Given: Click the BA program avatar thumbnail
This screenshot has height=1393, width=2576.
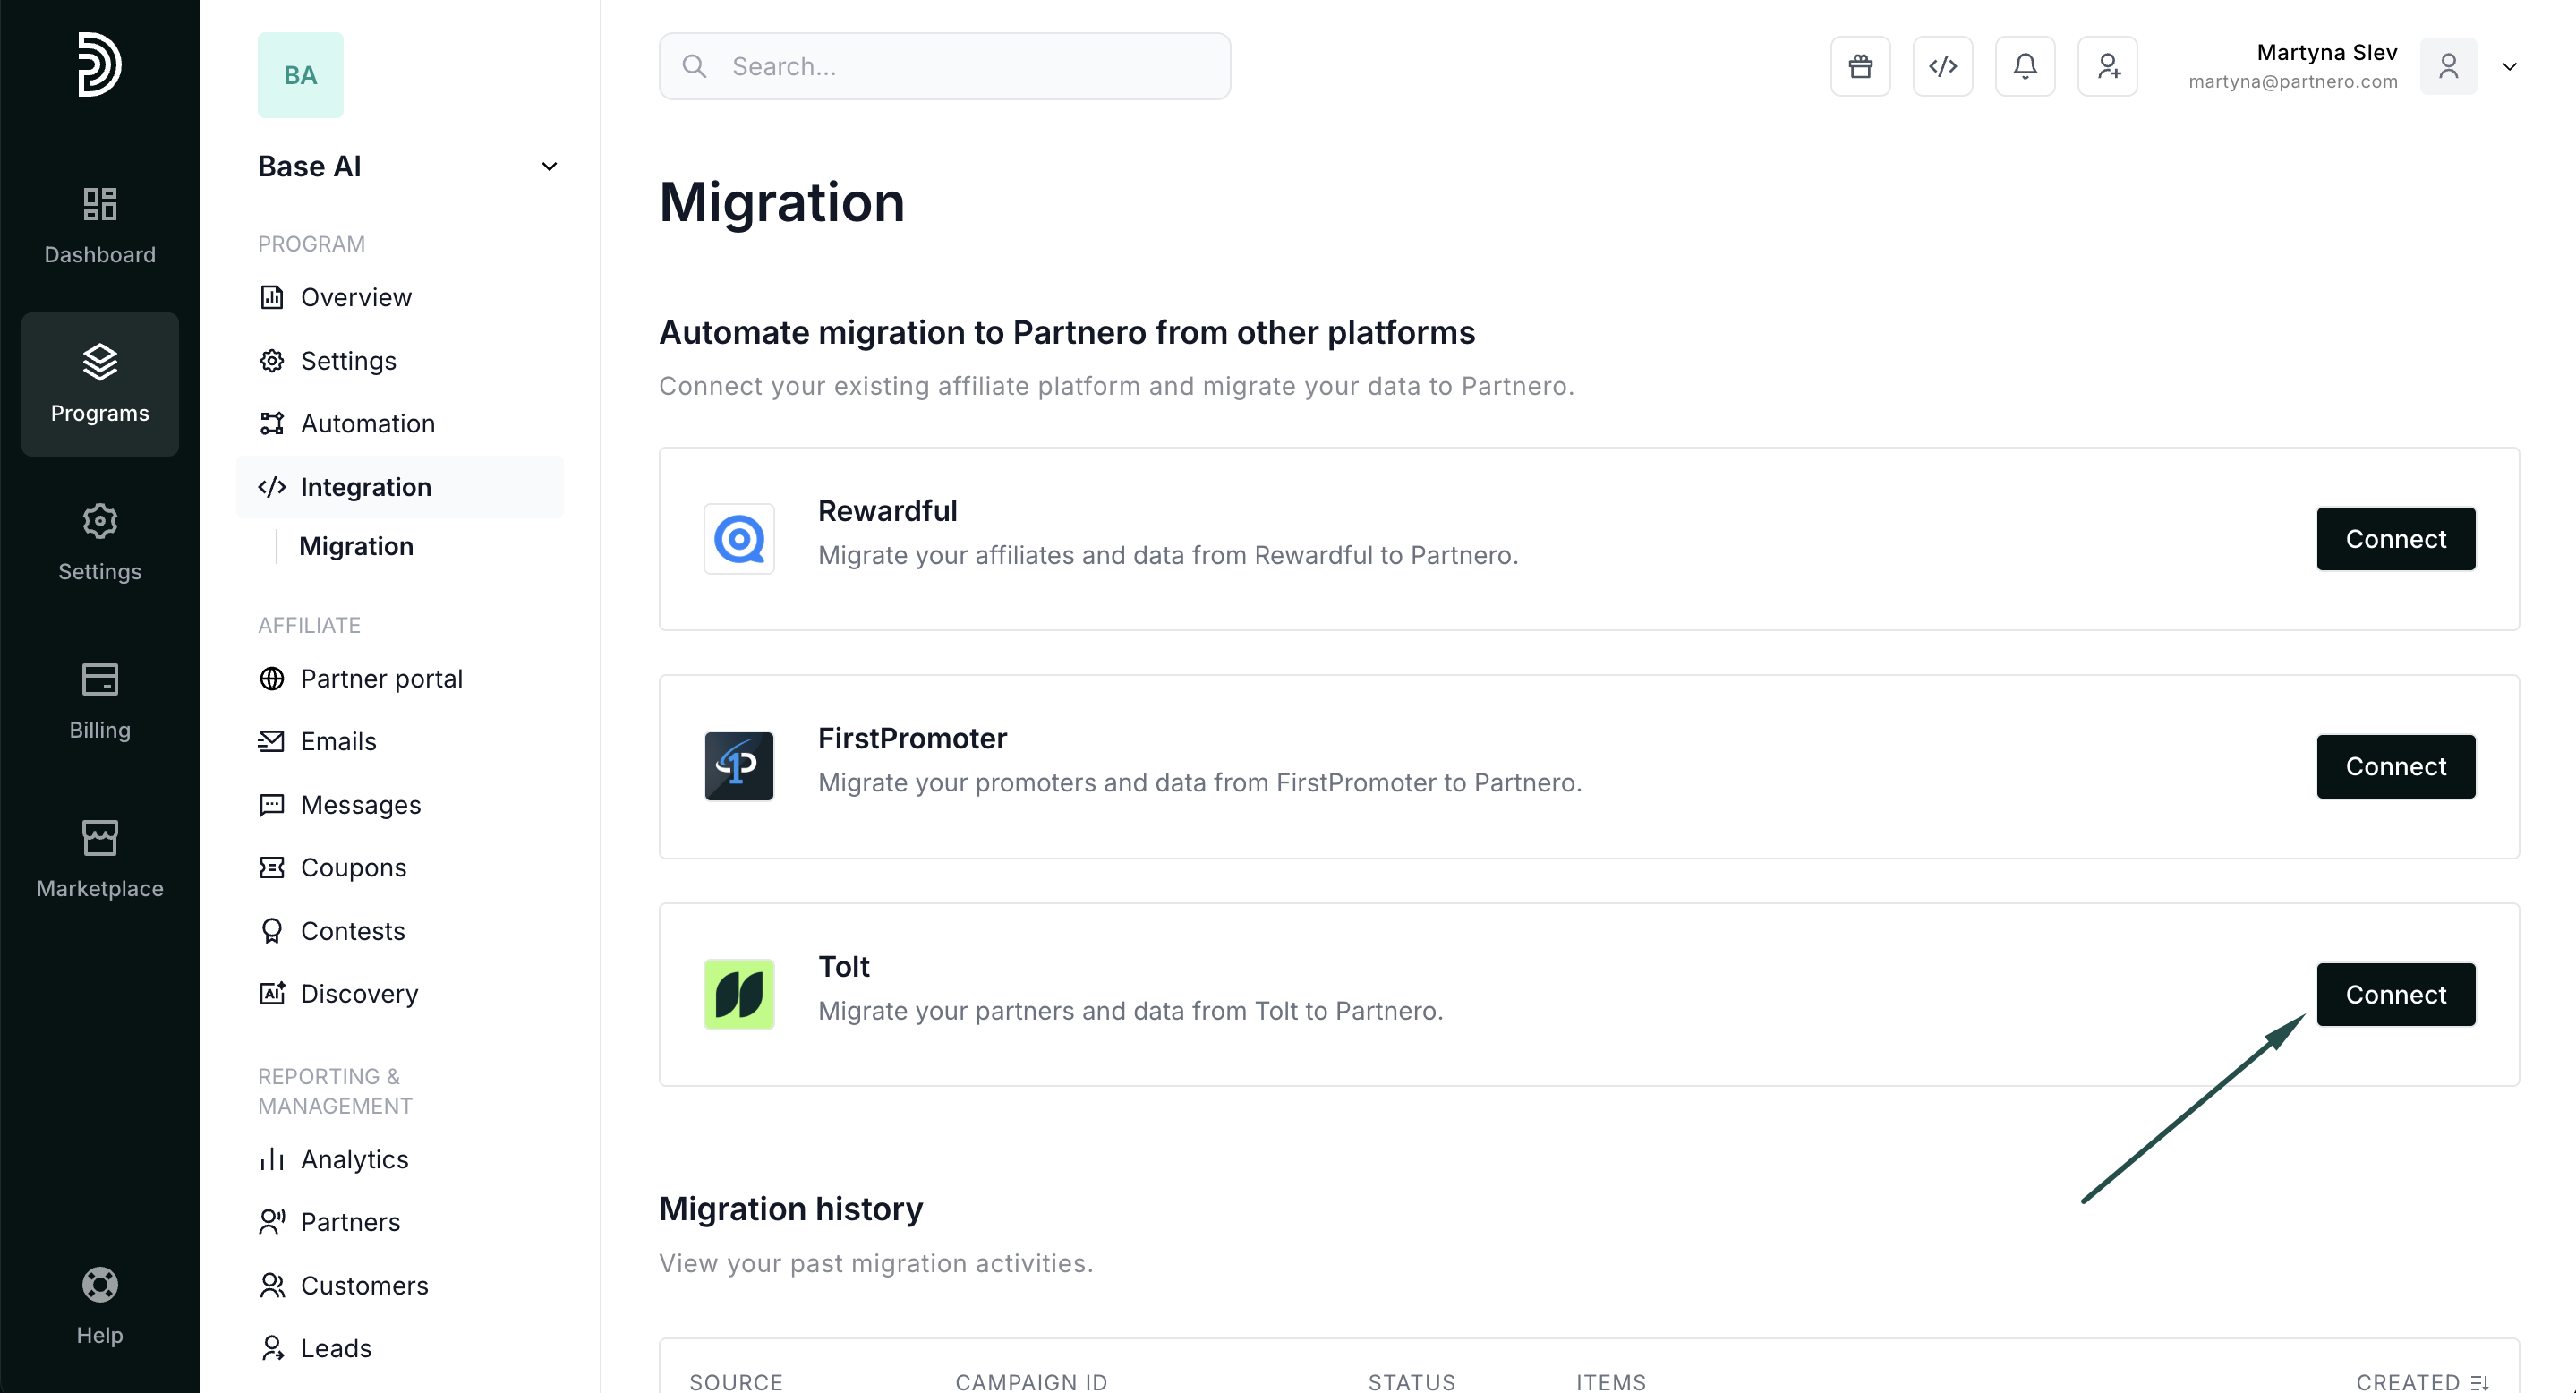Looking at the screenshot, I should 300,75.
